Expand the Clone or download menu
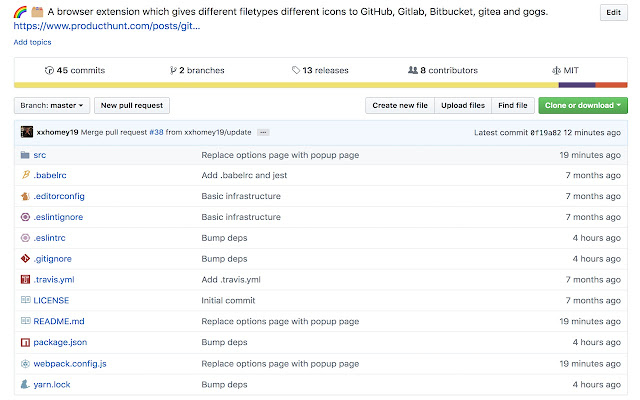Viewport: 640px width, 400px height. [x=583, y=105]
